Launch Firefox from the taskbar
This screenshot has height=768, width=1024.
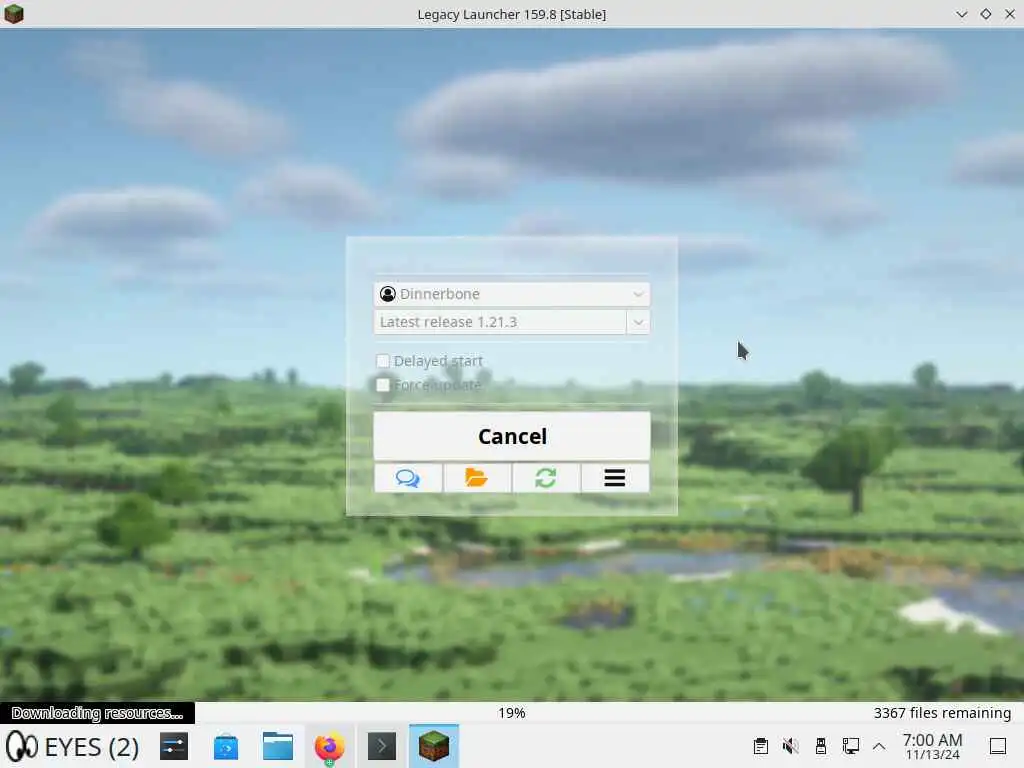click(330, 746)
